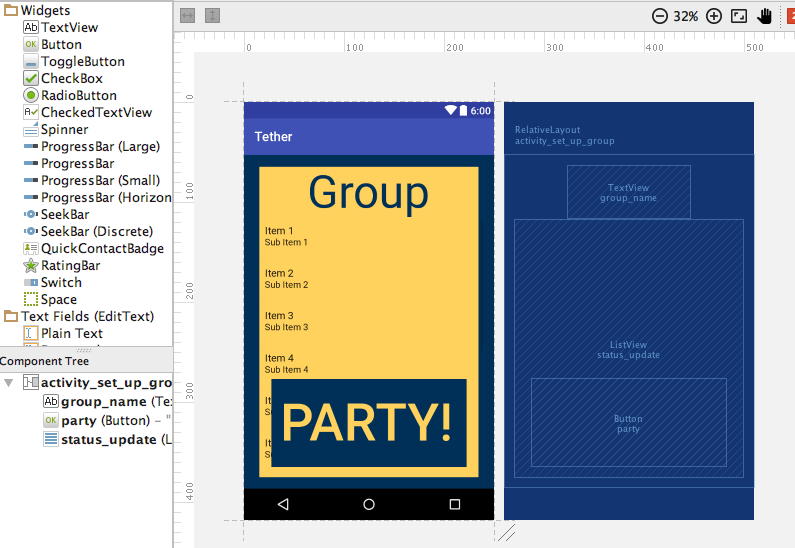
Task: Select ProgressBar (Horizontal) palette entry
Action: (x=97, y=197)
